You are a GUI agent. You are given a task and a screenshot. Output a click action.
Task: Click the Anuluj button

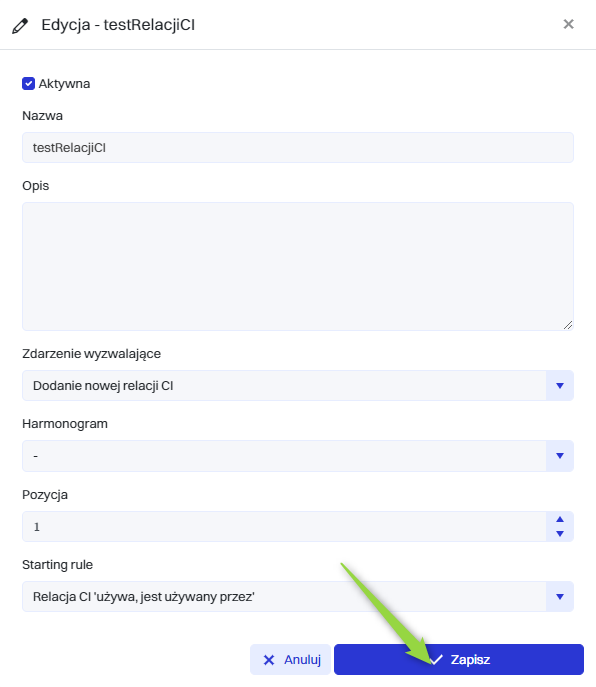pos(290,659)
